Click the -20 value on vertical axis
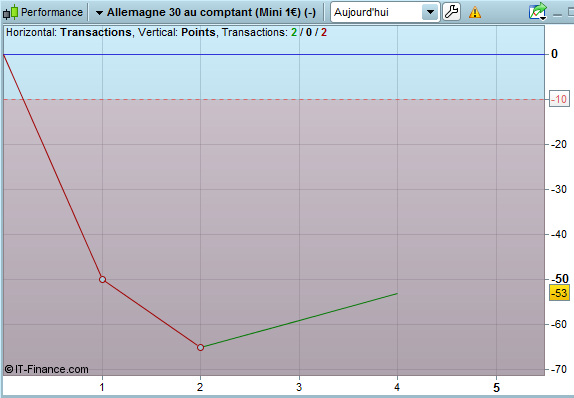 click(559, 144)
